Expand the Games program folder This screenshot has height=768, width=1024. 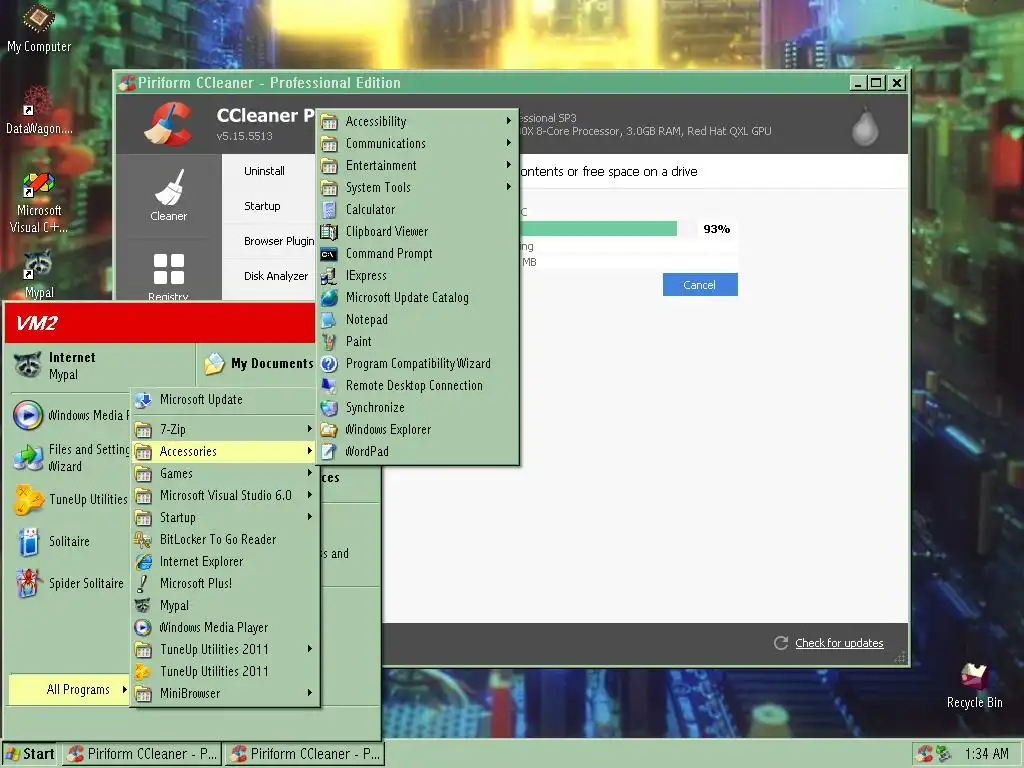coord(224,473)
